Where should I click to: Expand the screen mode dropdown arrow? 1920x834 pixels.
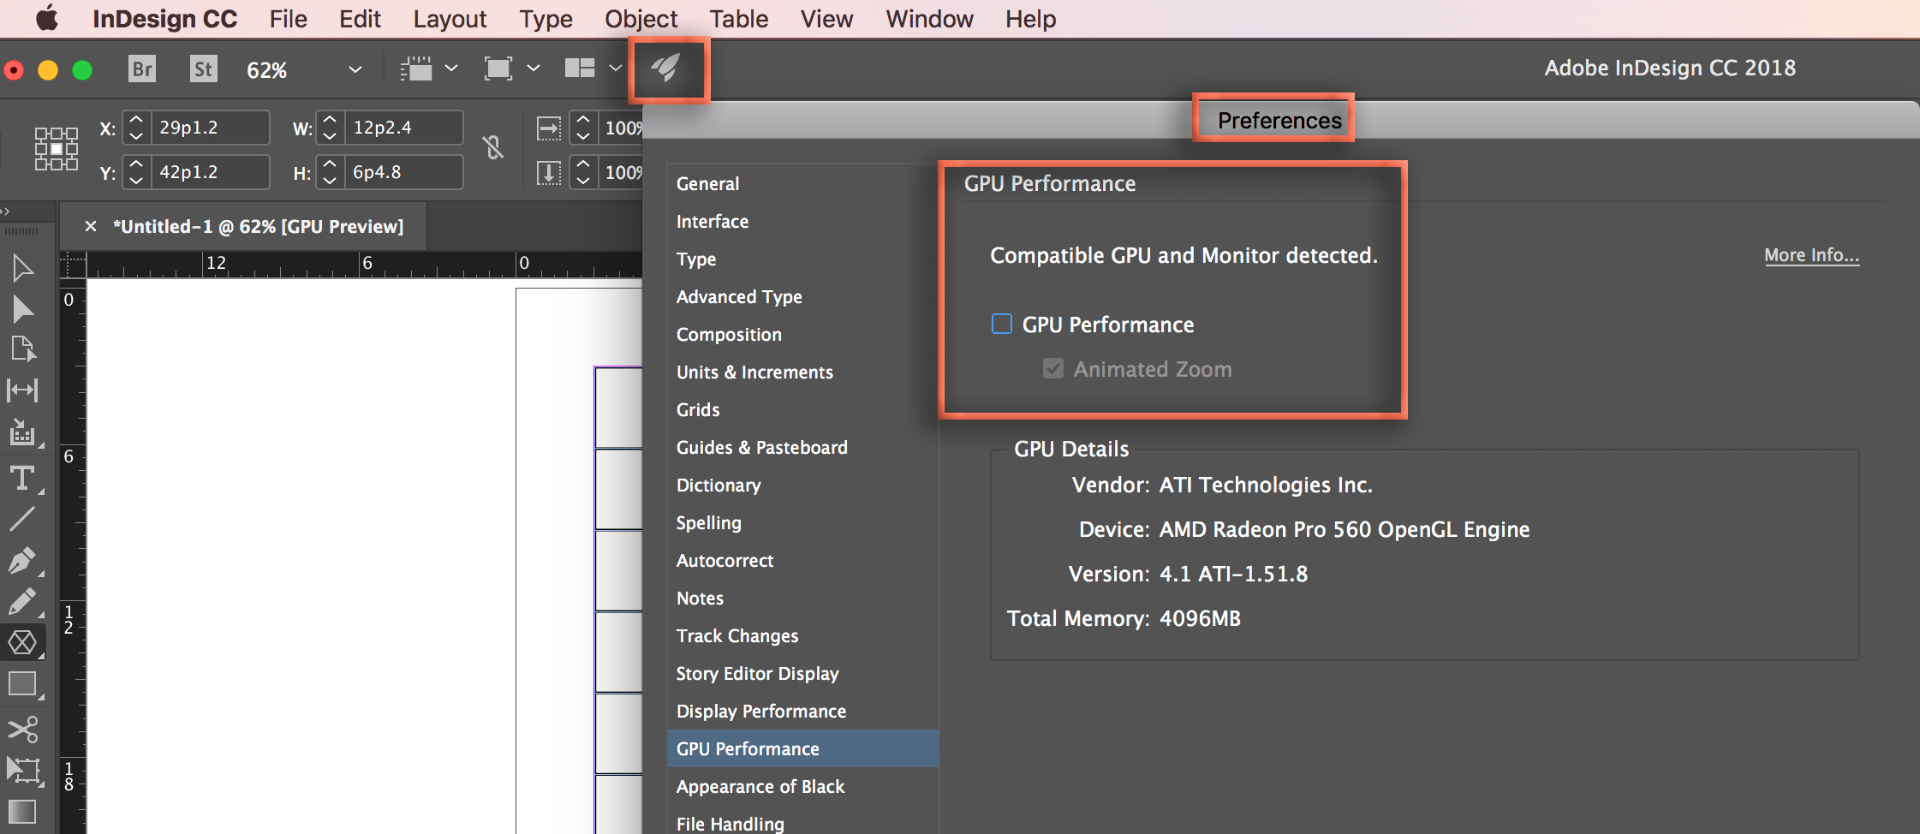coord(533,68)
